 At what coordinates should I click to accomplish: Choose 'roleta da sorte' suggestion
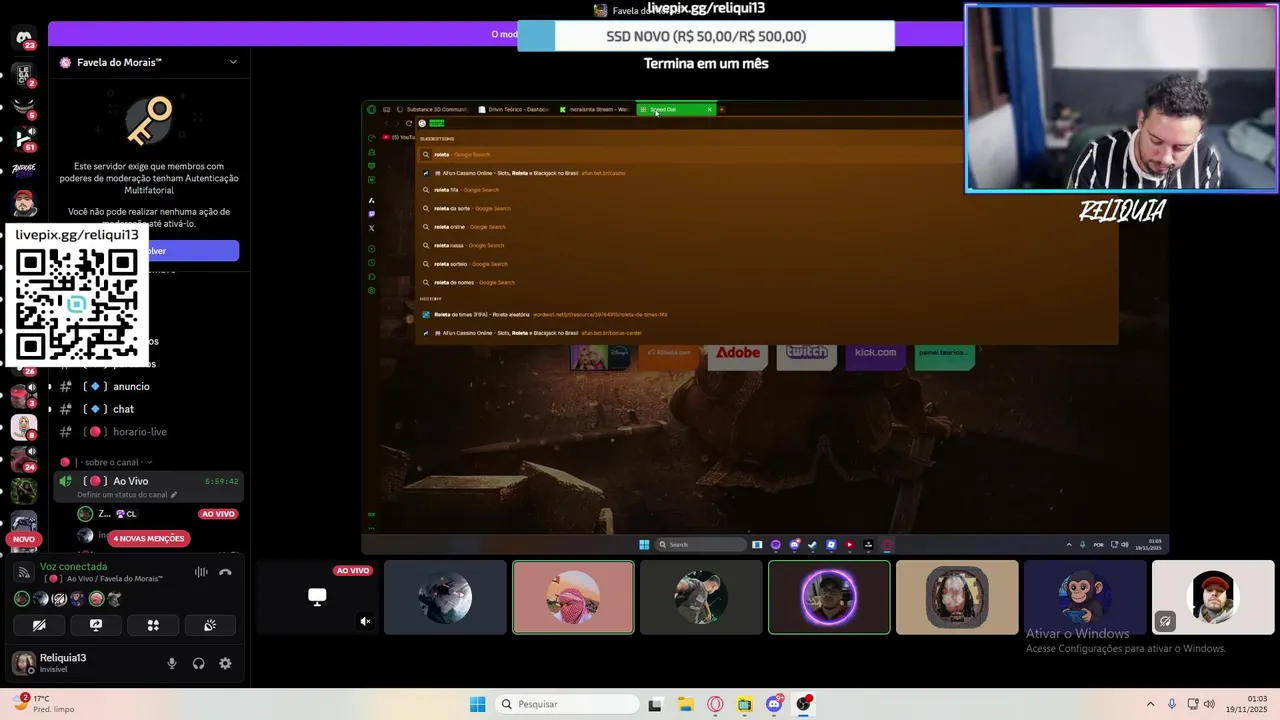[x=766, y=208]
